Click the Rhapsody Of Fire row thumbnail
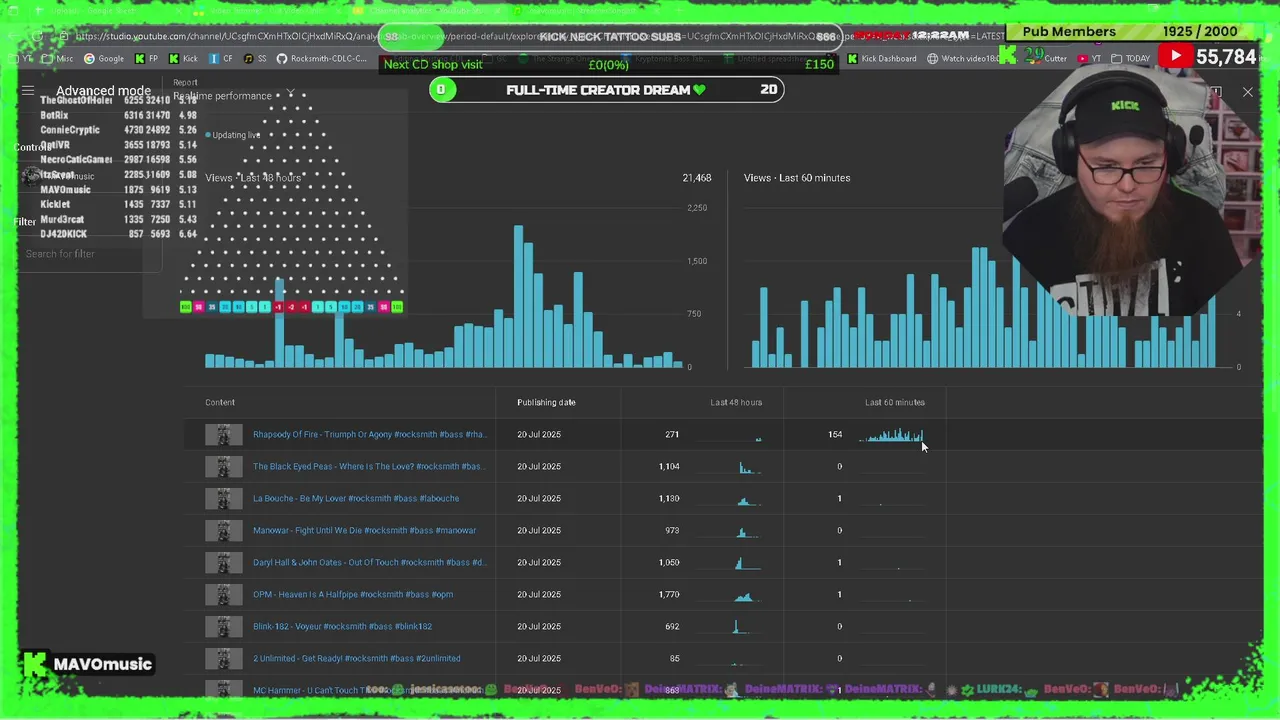 [x=223, y=434]
